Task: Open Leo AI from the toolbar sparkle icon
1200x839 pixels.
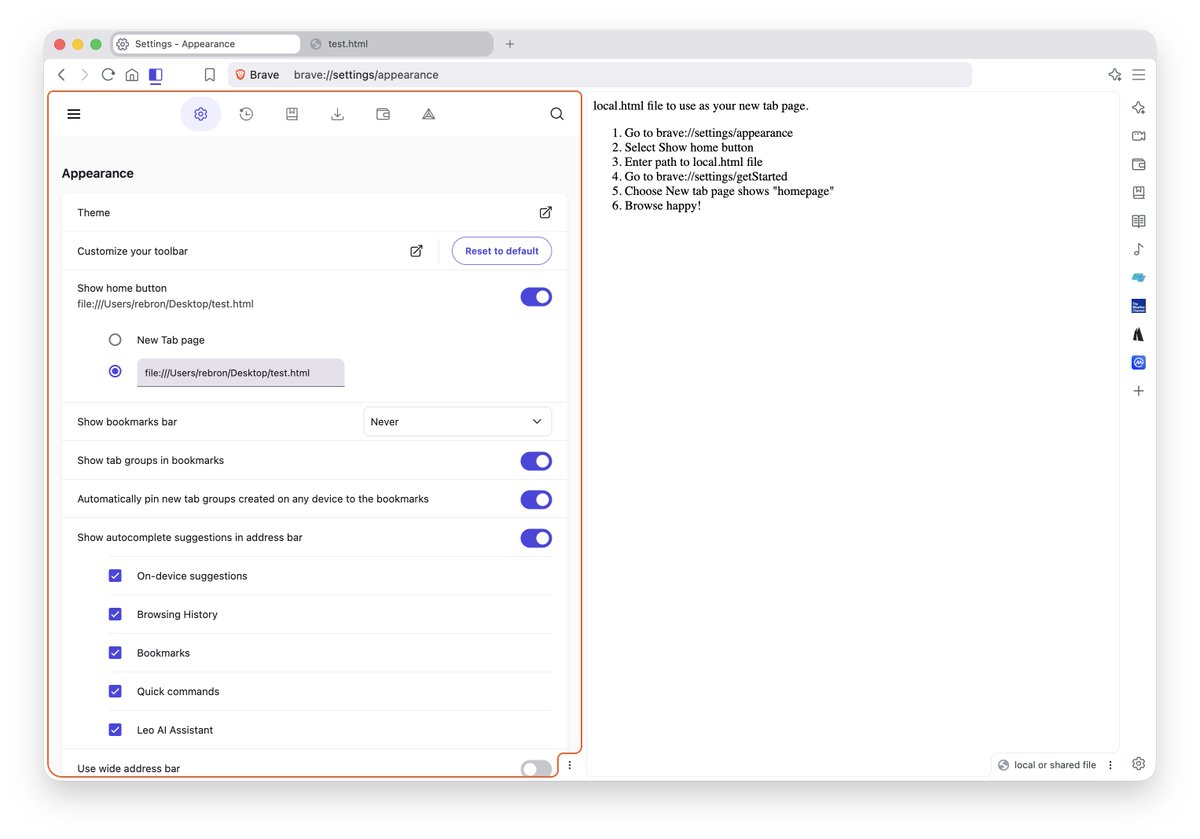Action: (x=1115, y=75)
